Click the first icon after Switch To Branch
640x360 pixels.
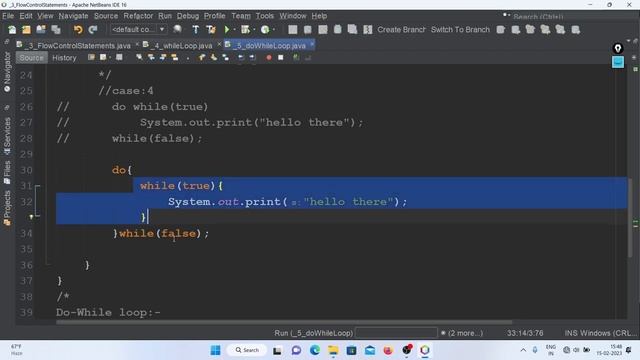coord(501,29)
